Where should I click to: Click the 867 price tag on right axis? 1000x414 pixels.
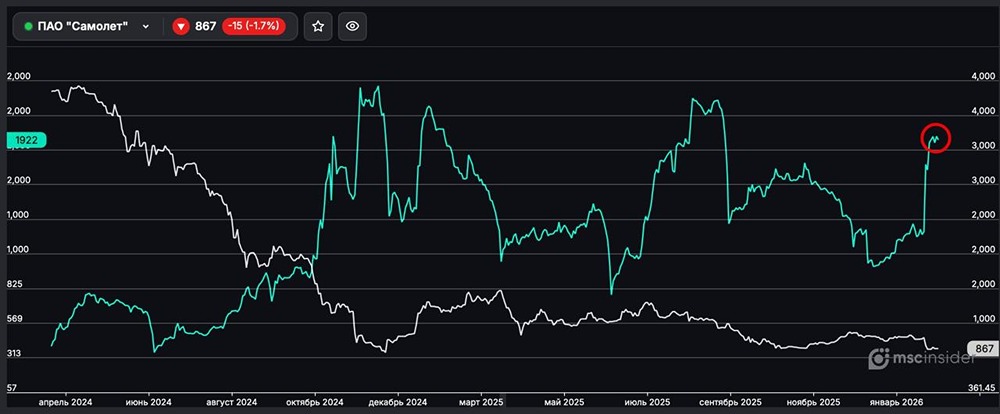[x=982, y=348]
